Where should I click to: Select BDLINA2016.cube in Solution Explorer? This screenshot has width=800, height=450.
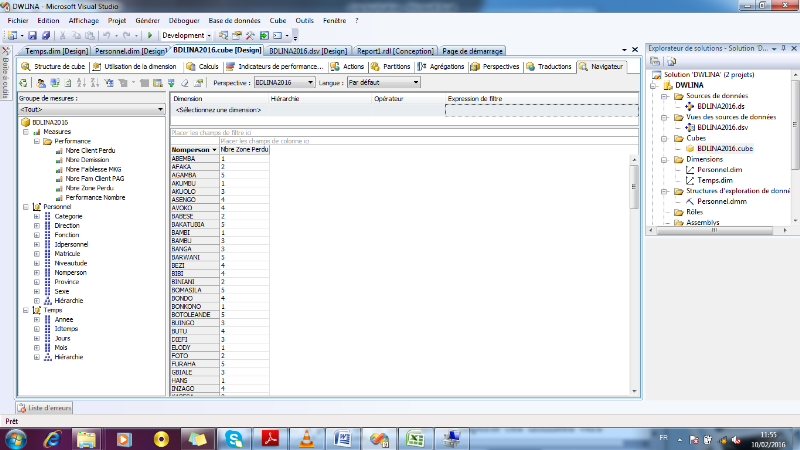[725, 148]
